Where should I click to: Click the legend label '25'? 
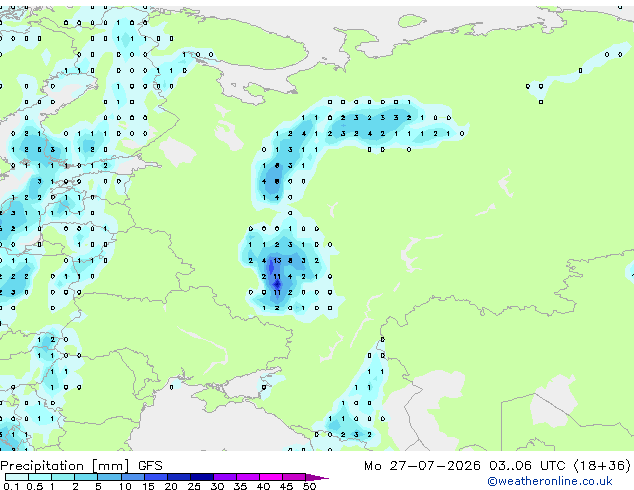coord(194,486)
